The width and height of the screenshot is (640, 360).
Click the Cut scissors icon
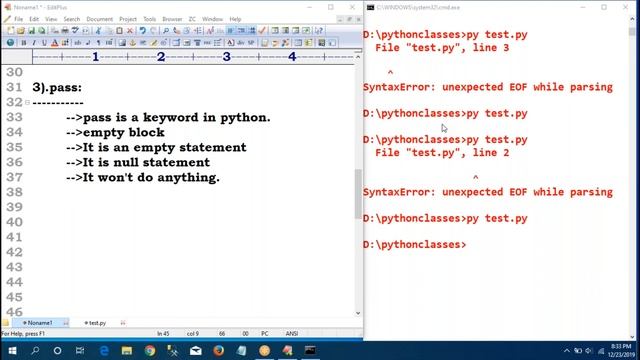pyautogui.click(x=98, y=31)
